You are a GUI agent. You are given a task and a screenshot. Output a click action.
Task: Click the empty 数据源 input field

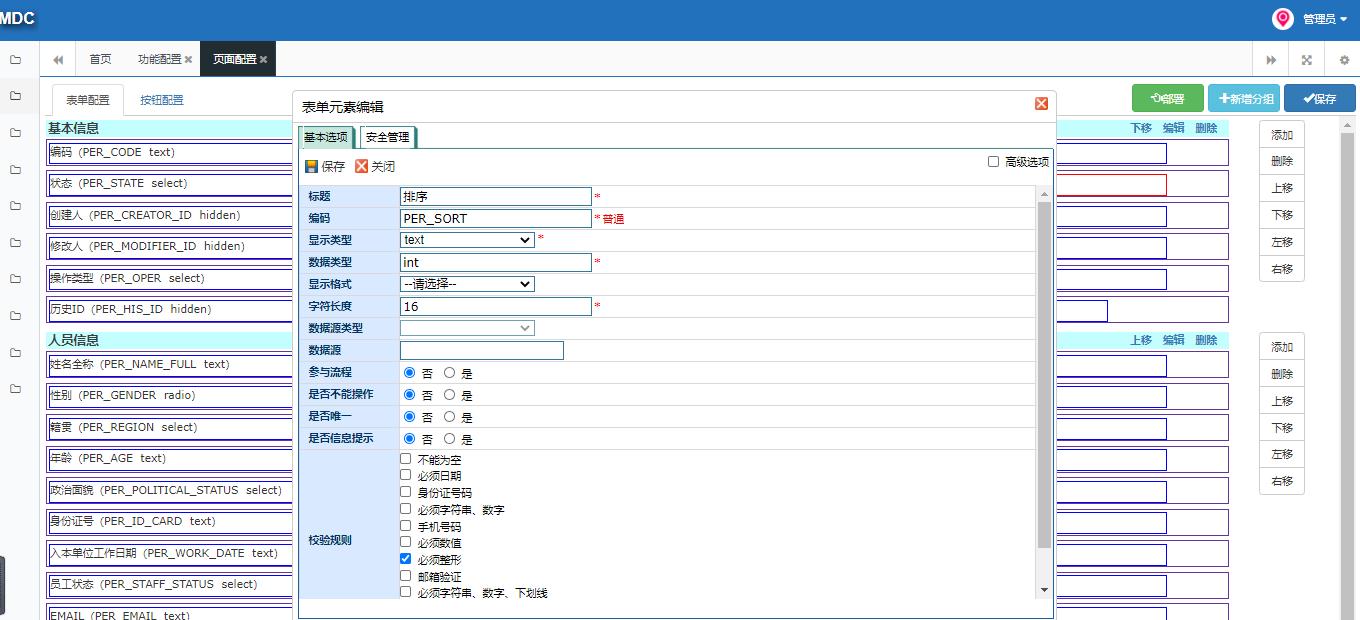482,350
